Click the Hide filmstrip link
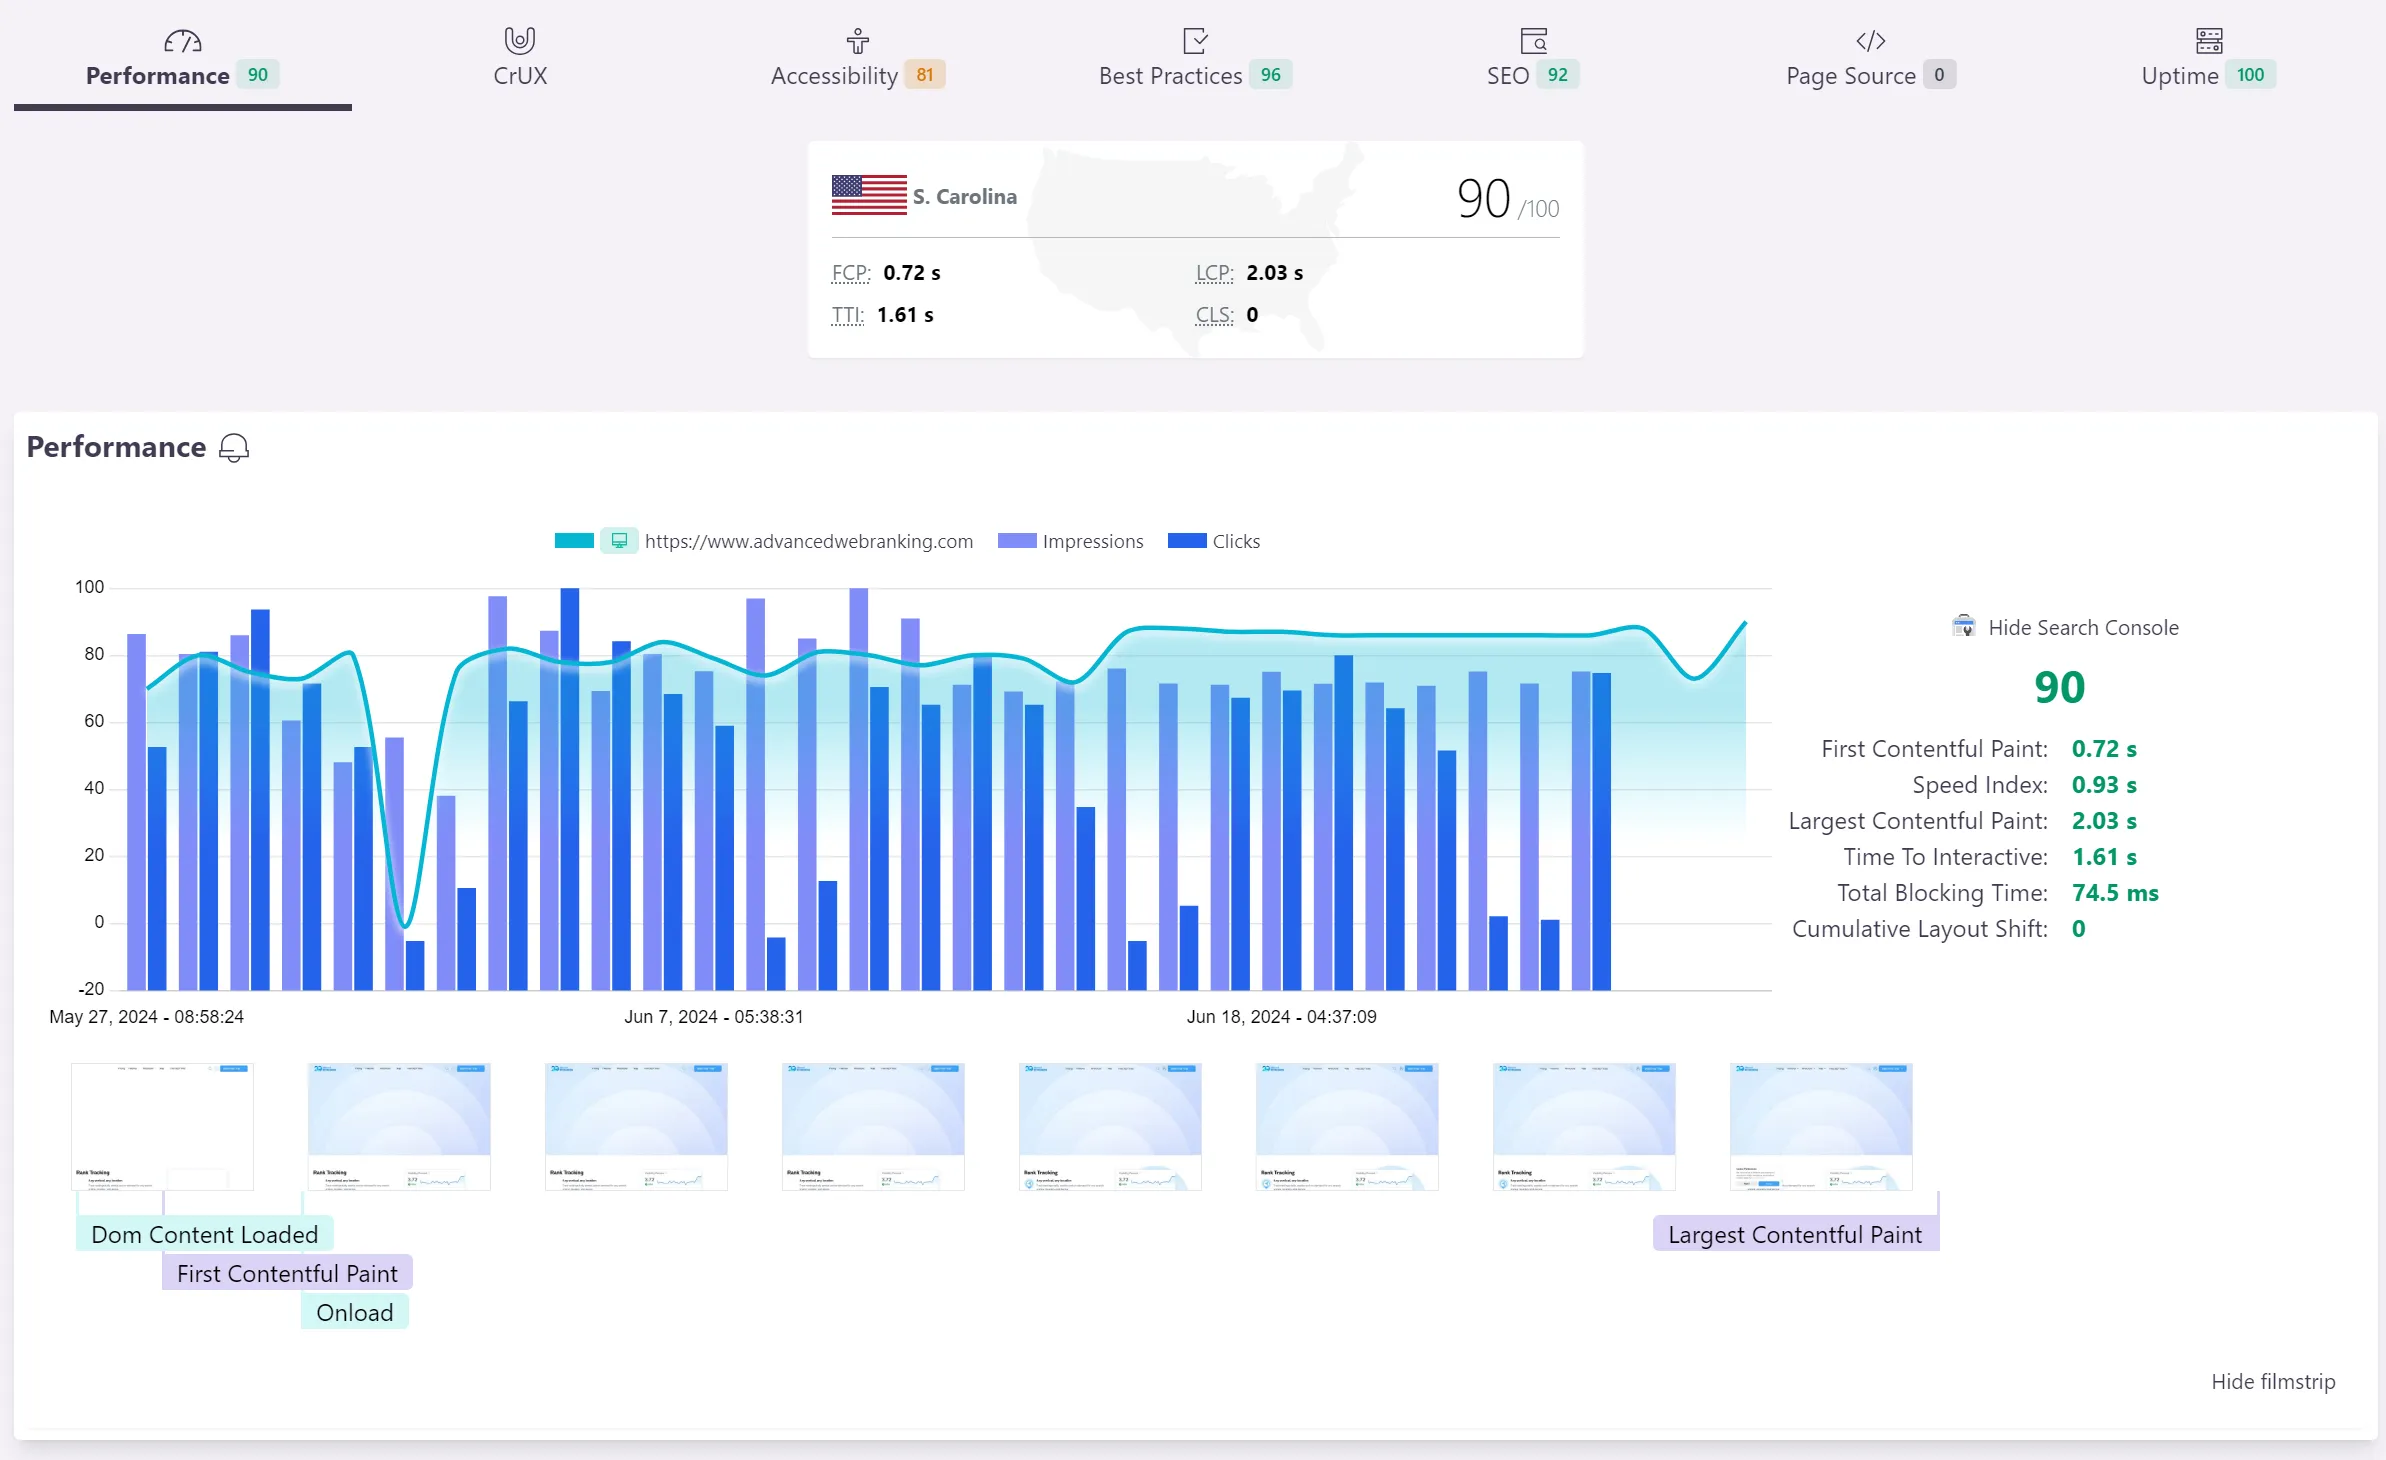The width and height of the screenshot is (2386, 1460). click(2272, 1380)
